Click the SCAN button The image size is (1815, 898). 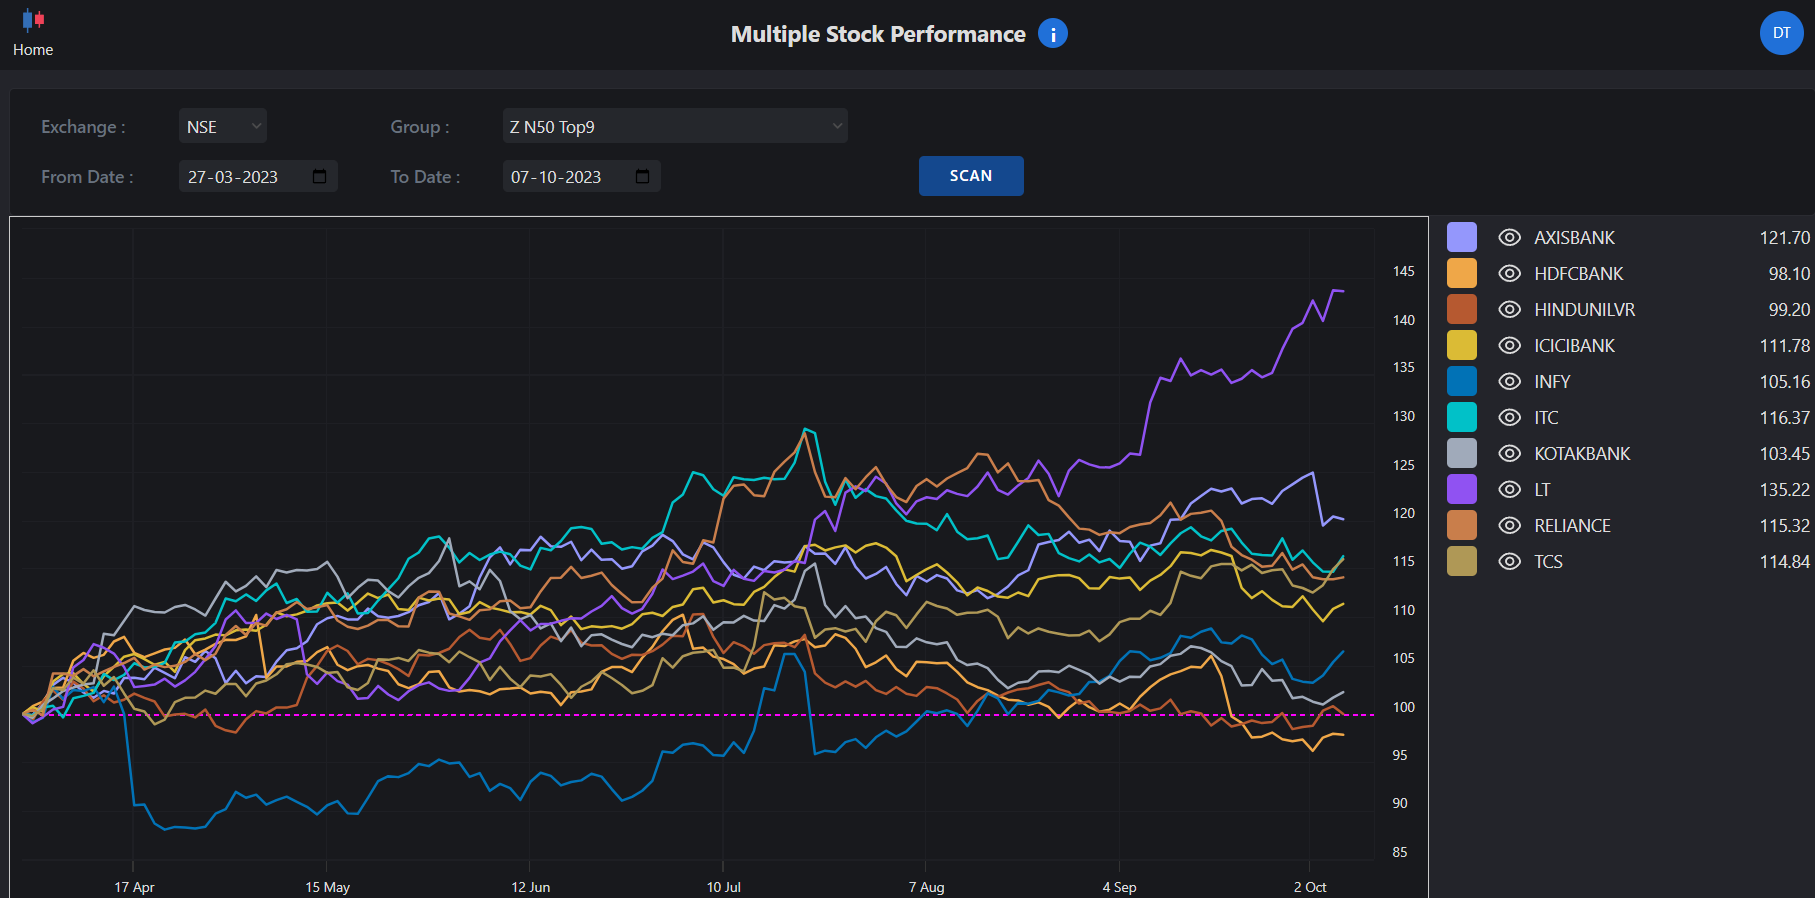pos(971,176)
